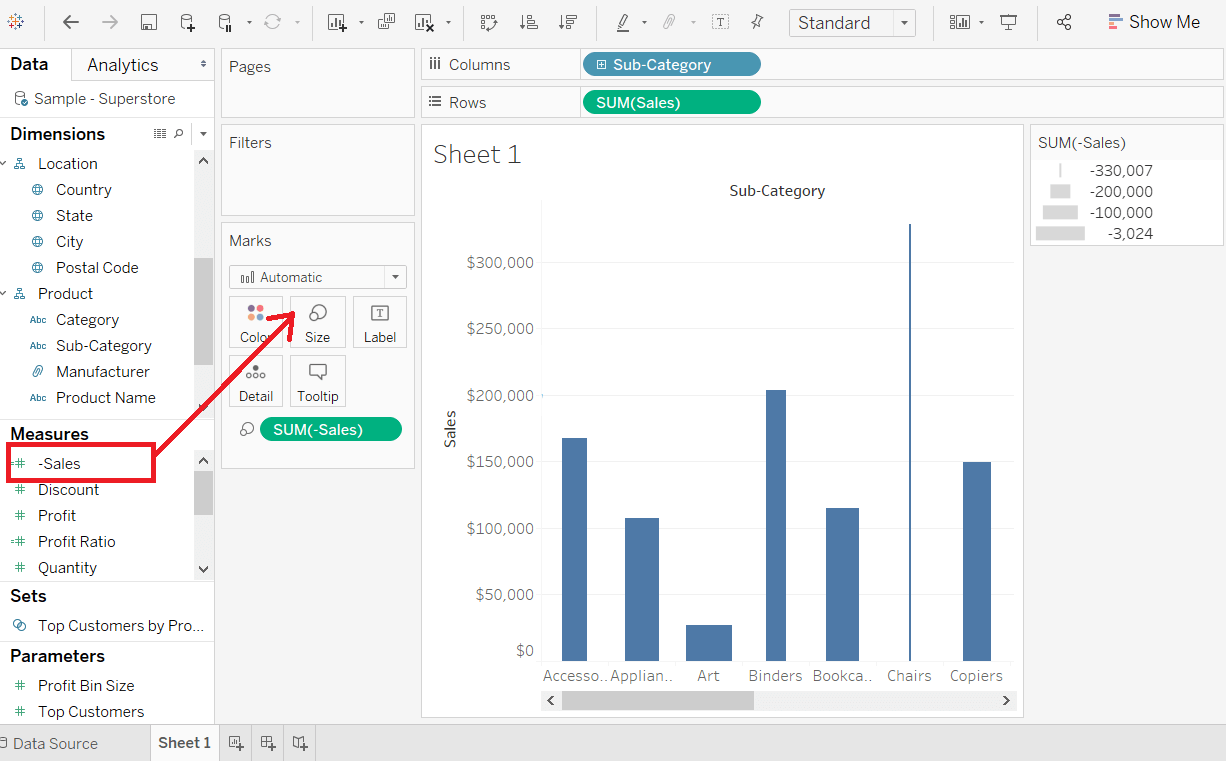Collapse the Product hierarchy
Image resolution: width=1226 pixels, height=761 pixels.
3,294
